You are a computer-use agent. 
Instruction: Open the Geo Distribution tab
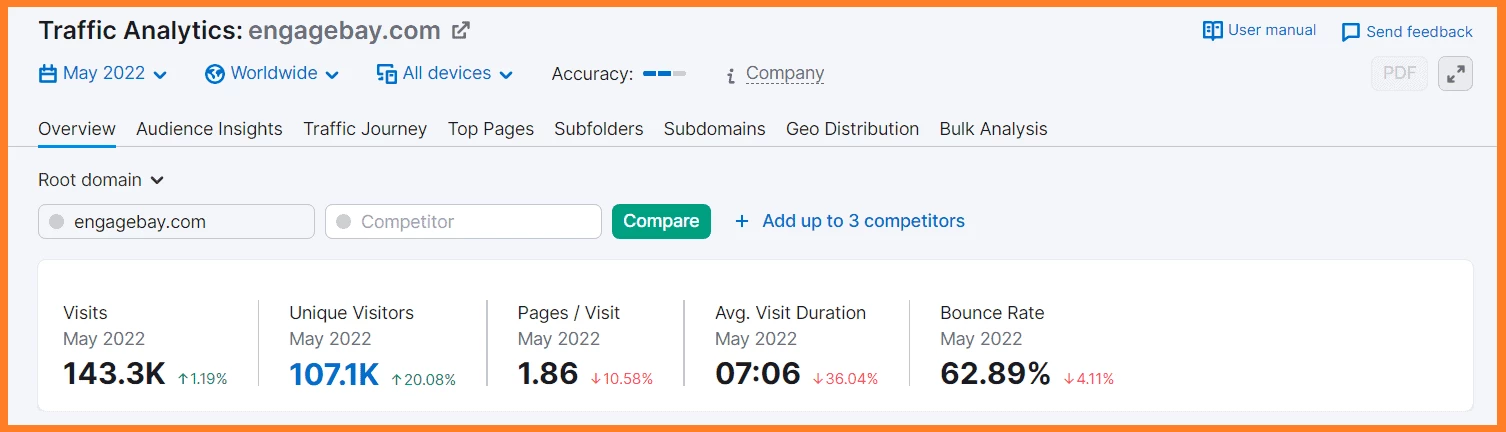[x=852, y=129]
